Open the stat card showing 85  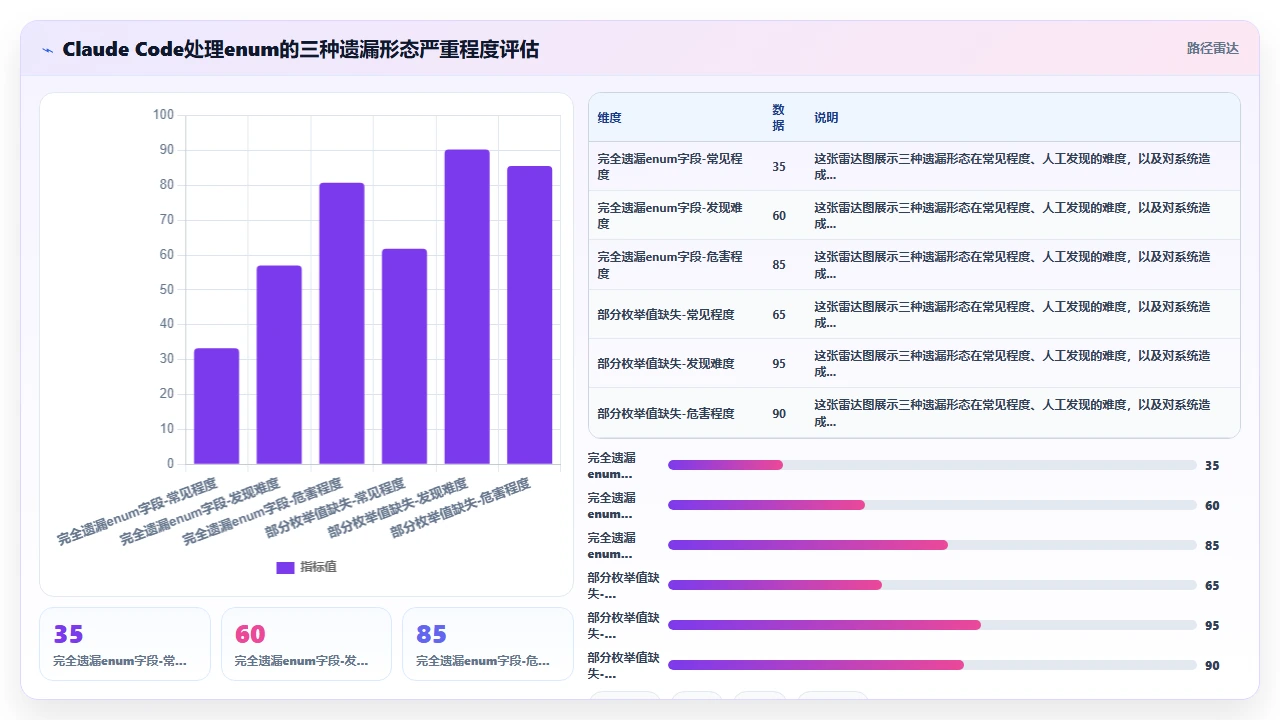click(488, 644)
